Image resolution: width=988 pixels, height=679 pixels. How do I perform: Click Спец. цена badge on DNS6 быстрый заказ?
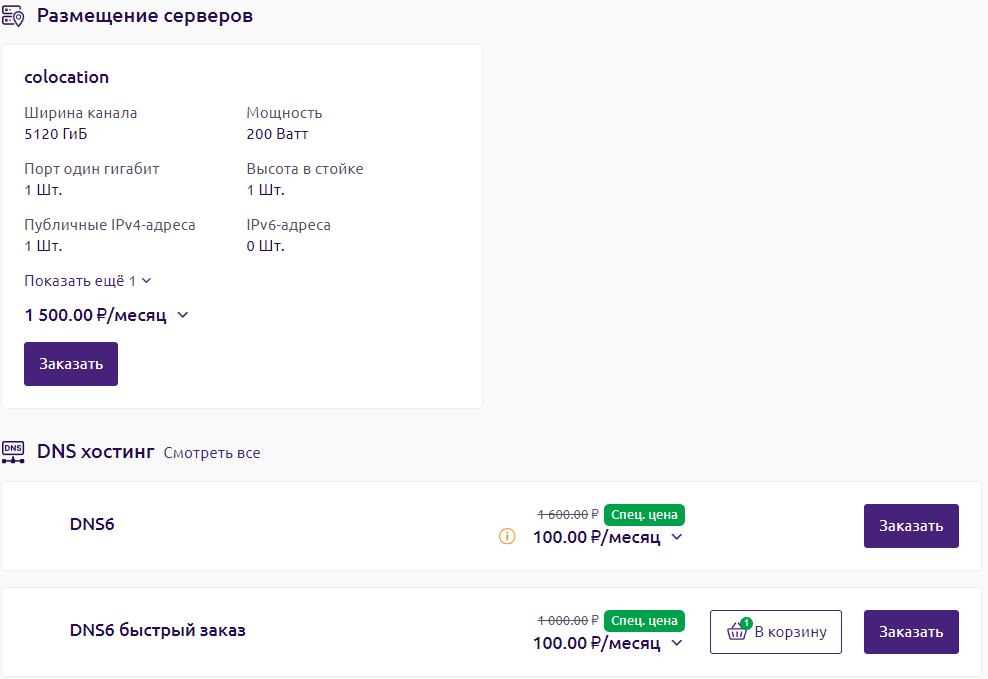pos(644,621)
